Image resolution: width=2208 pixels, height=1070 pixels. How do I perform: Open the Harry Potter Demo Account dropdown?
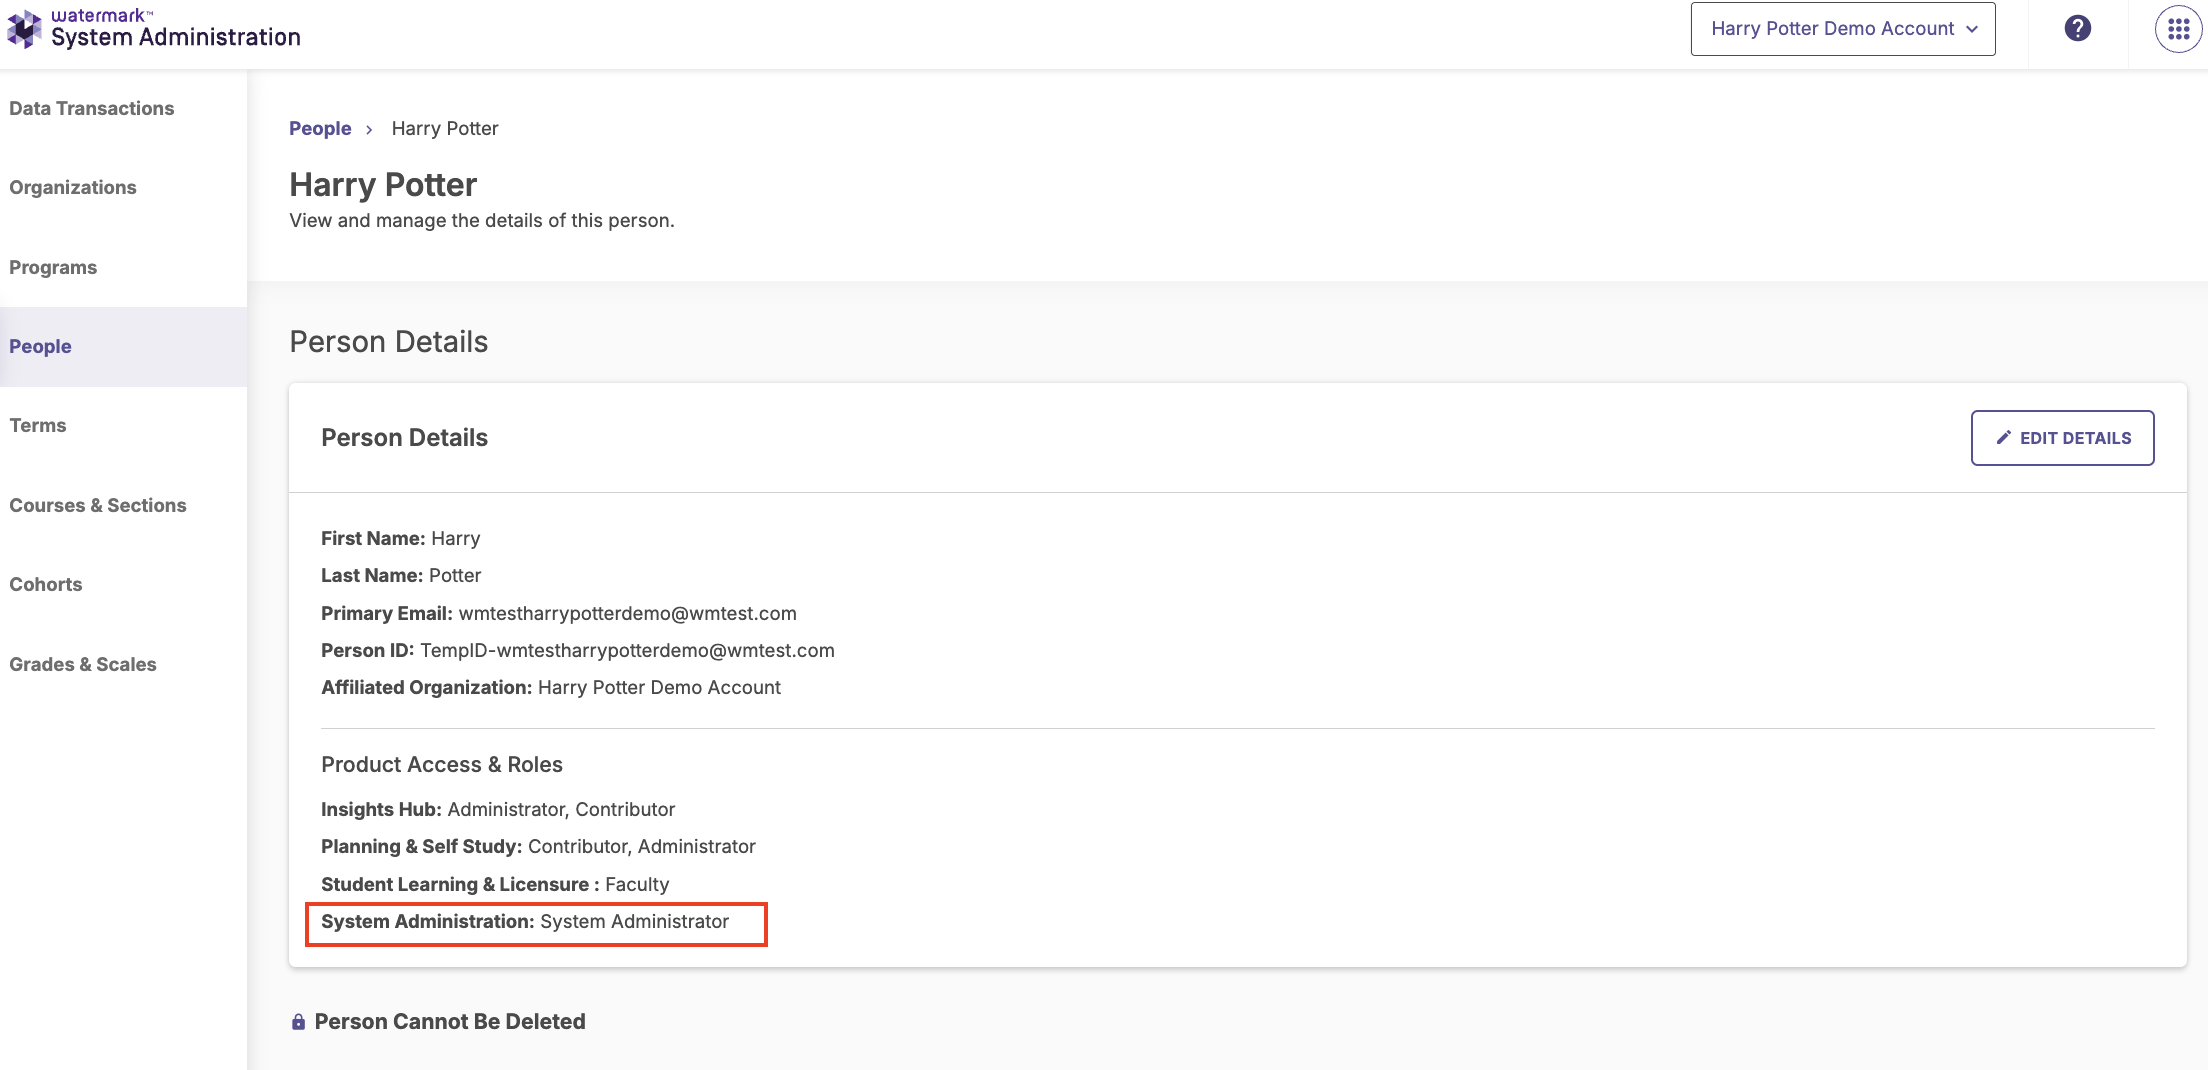(x=1842, y=29)
